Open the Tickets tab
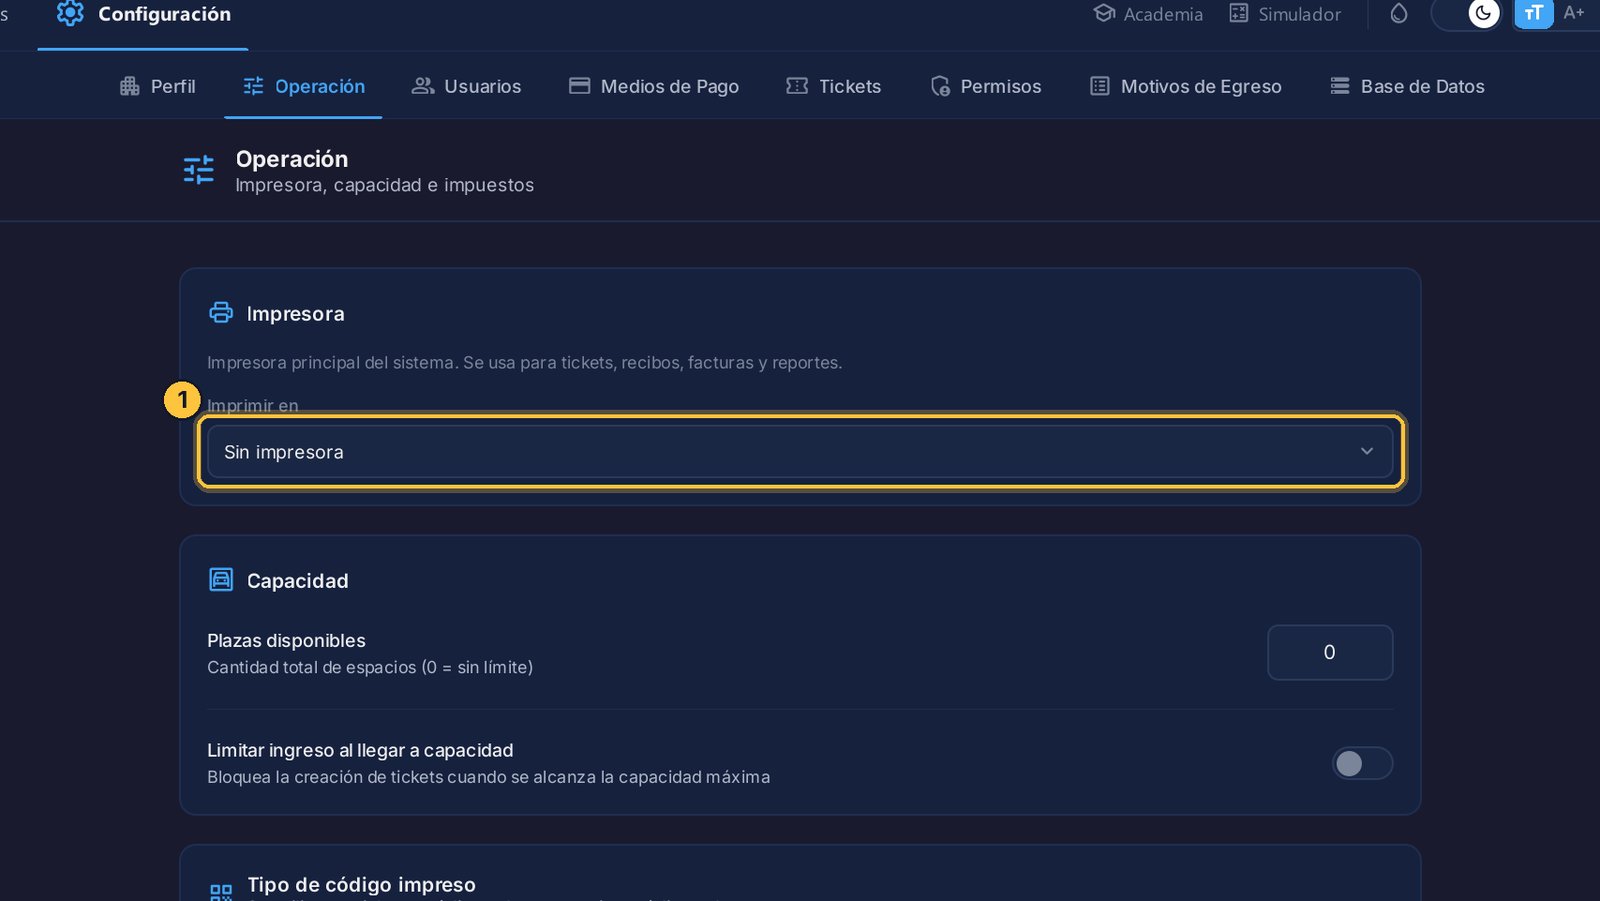 click(x=834, y=86)
